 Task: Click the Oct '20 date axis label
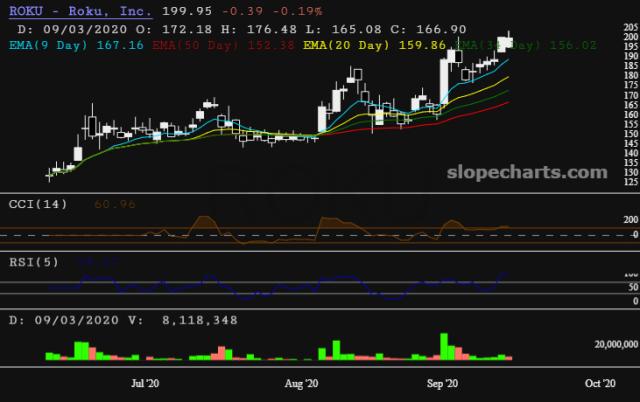click(599, 383)
